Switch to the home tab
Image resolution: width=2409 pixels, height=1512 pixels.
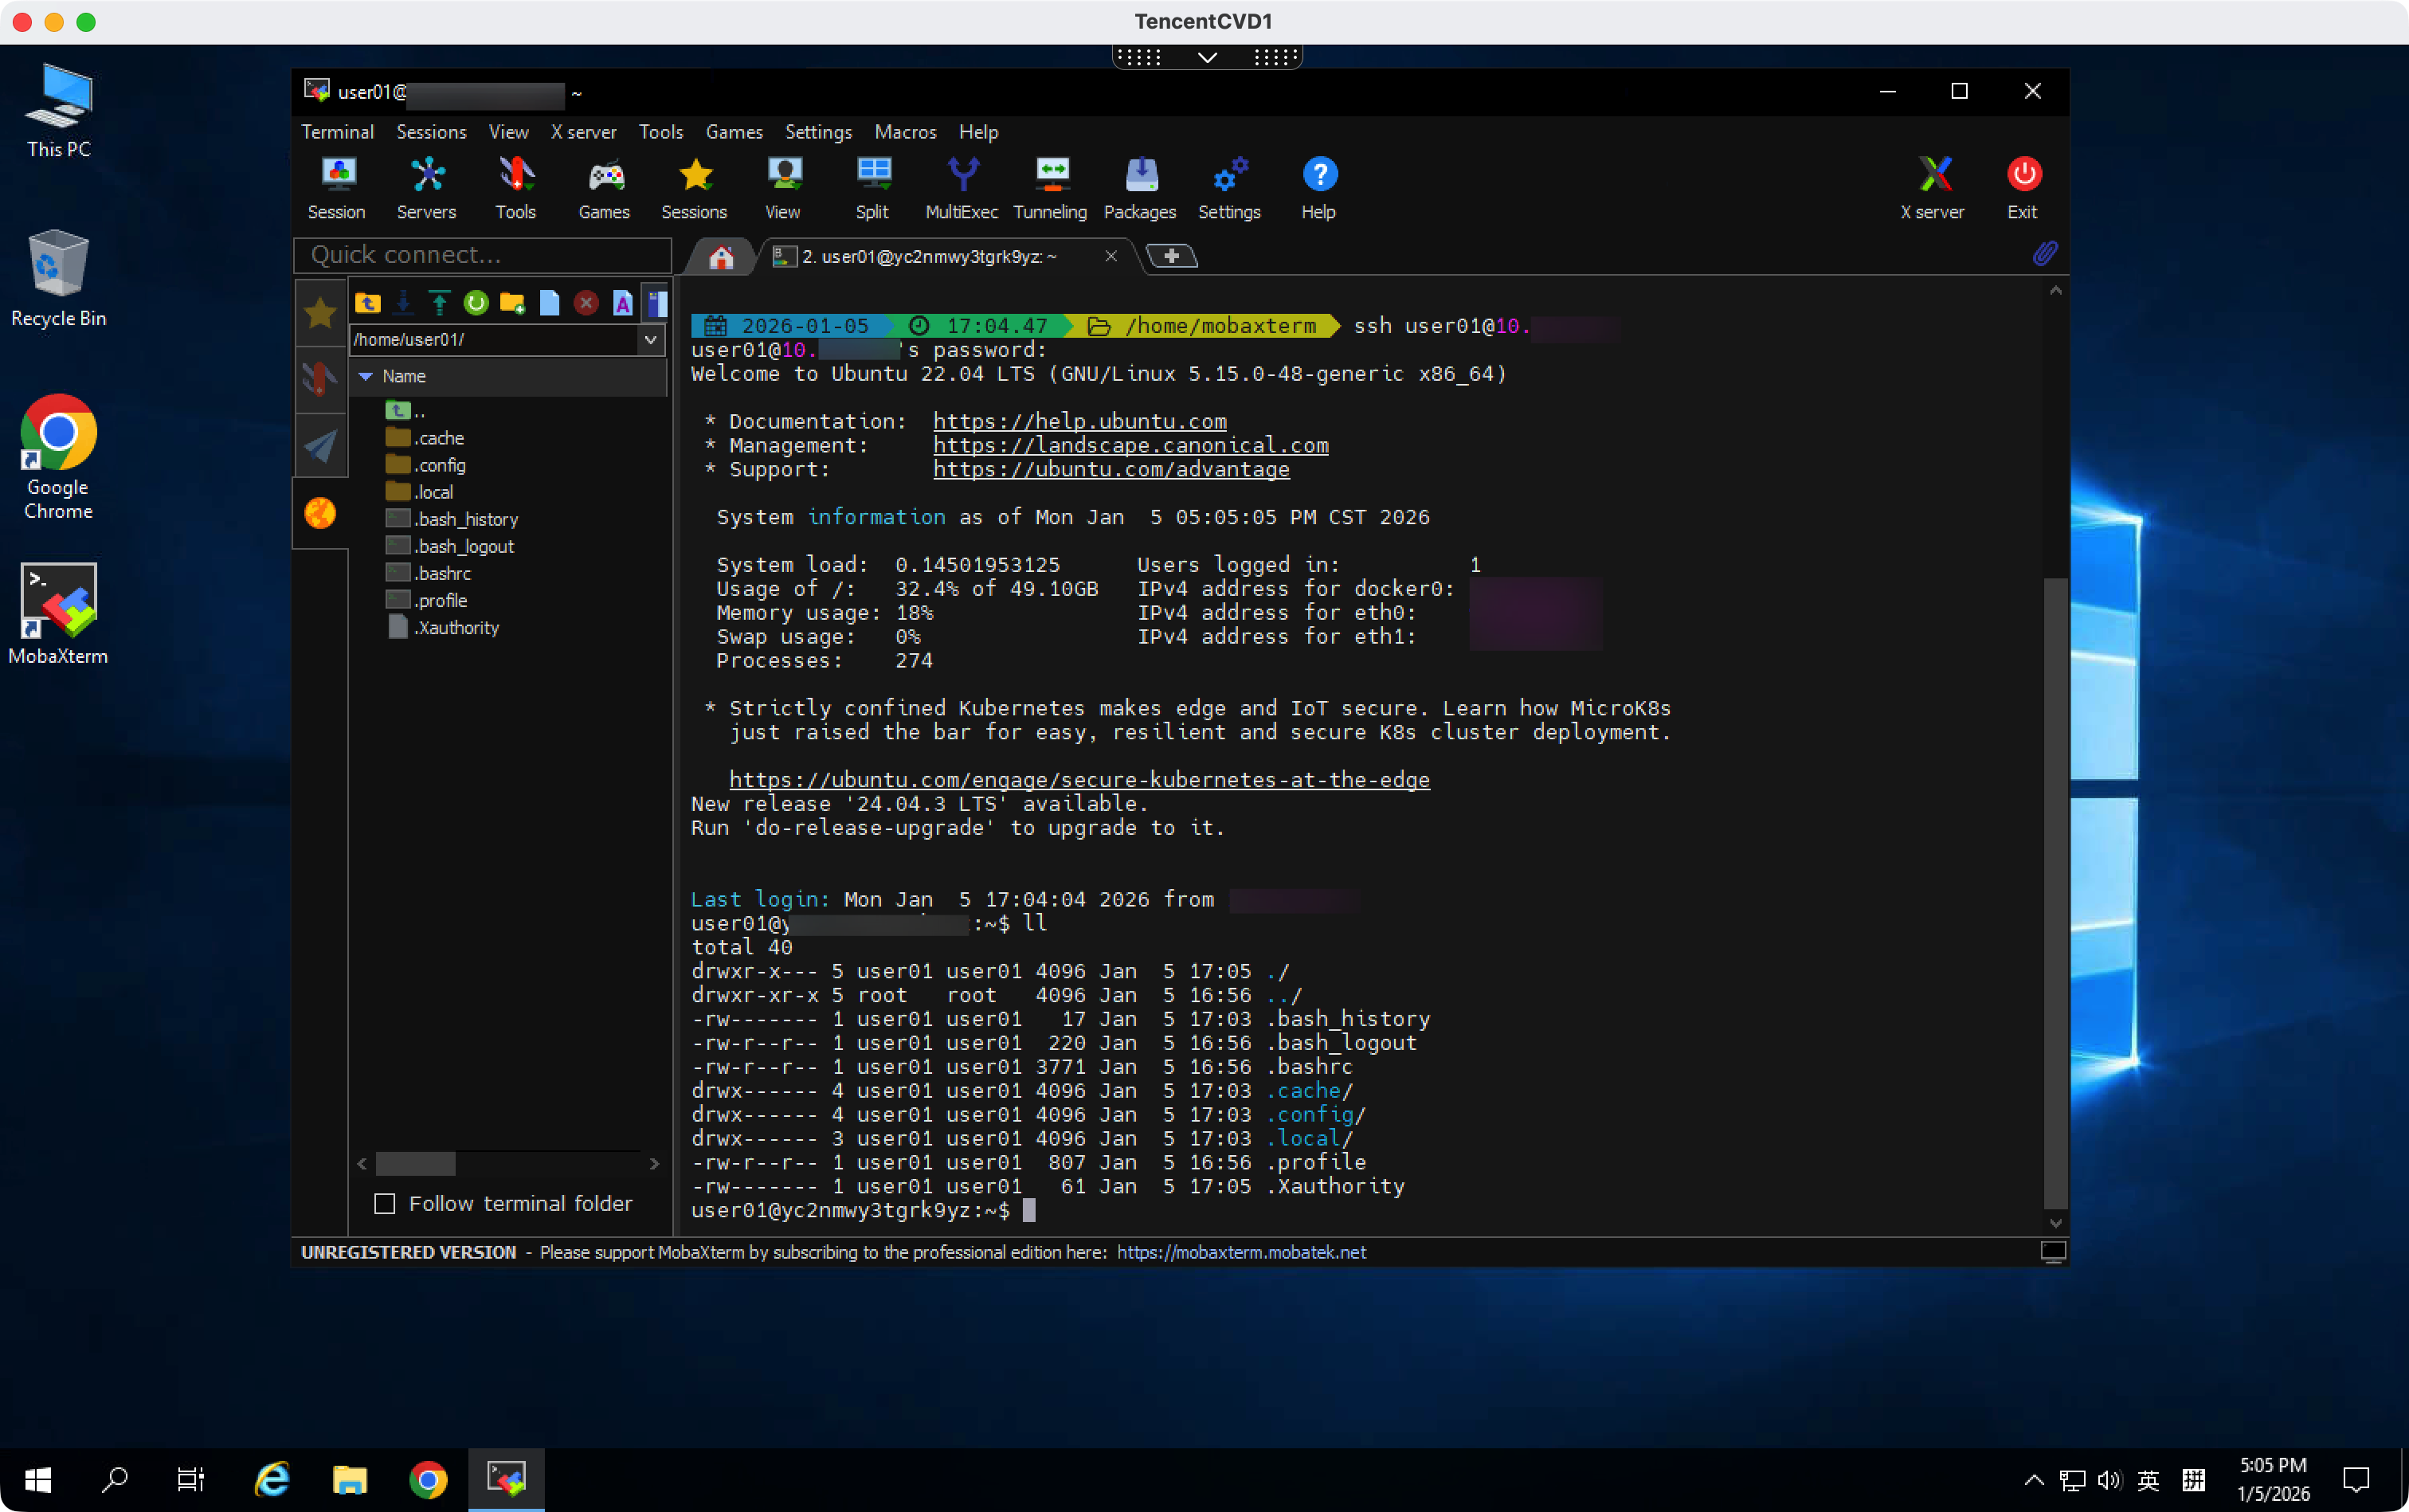pyautogui.click(x=721, y=257)
